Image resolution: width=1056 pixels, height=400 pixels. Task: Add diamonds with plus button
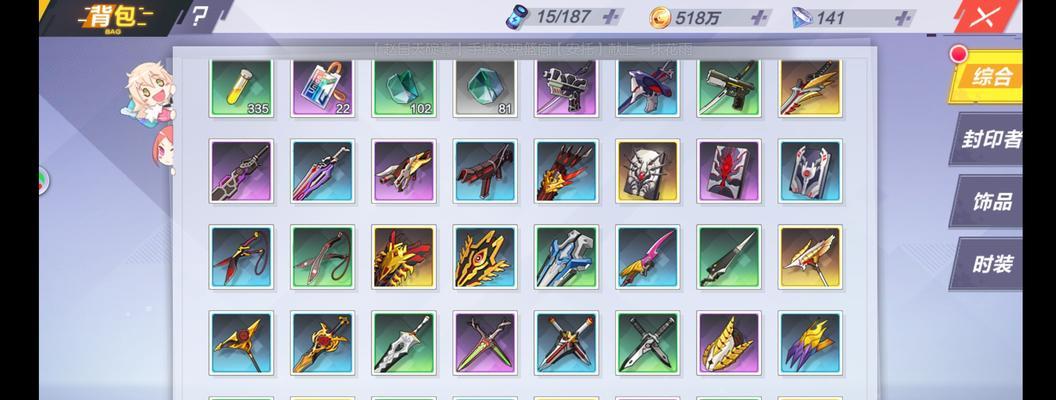(x=902, y=18)
